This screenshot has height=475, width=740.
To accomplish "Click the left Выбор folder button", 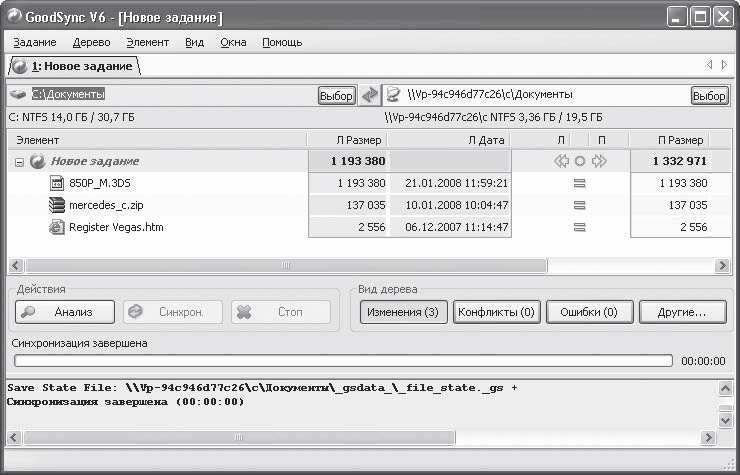I will pyautogui.click(x=336, y=95).
